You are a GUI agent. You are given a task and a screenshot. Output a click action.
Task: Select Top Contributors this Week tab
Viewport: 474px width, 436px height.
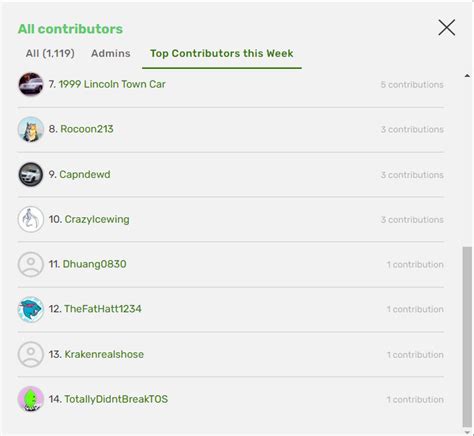click(x=222, y=53)
